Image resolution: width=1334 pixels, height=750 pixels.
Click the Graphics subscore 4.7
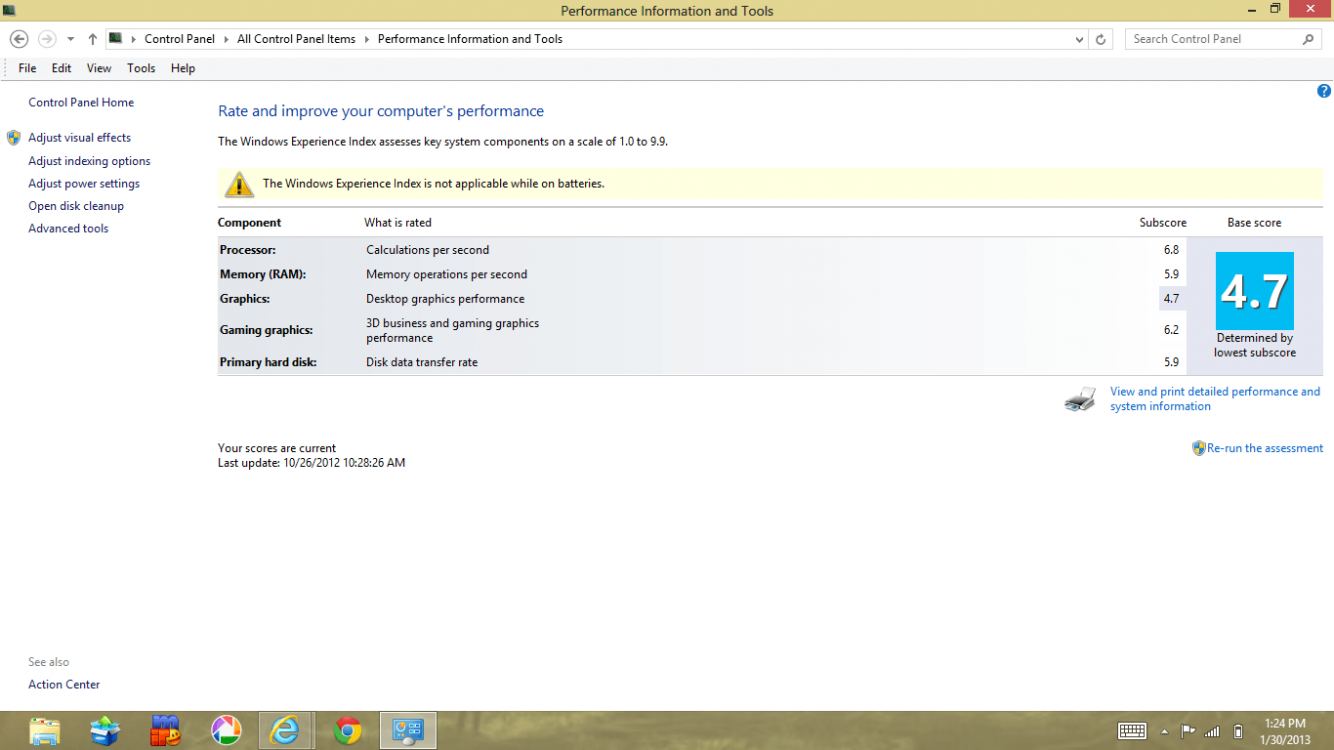[x=1171, y=299]
